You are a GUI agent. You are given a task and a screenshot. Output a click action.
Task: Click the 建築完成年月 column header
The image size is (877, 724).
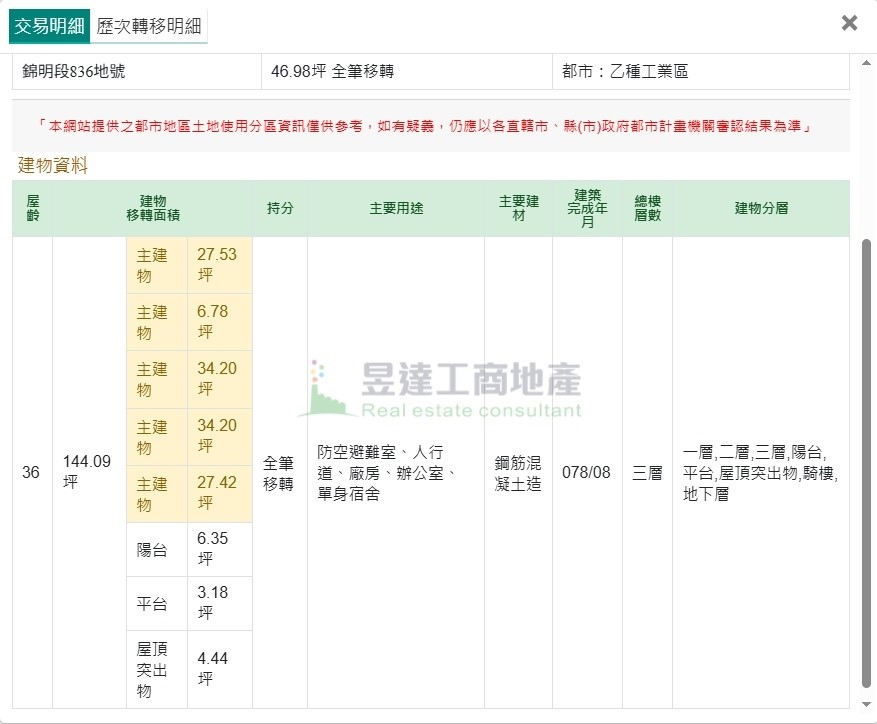587,208
